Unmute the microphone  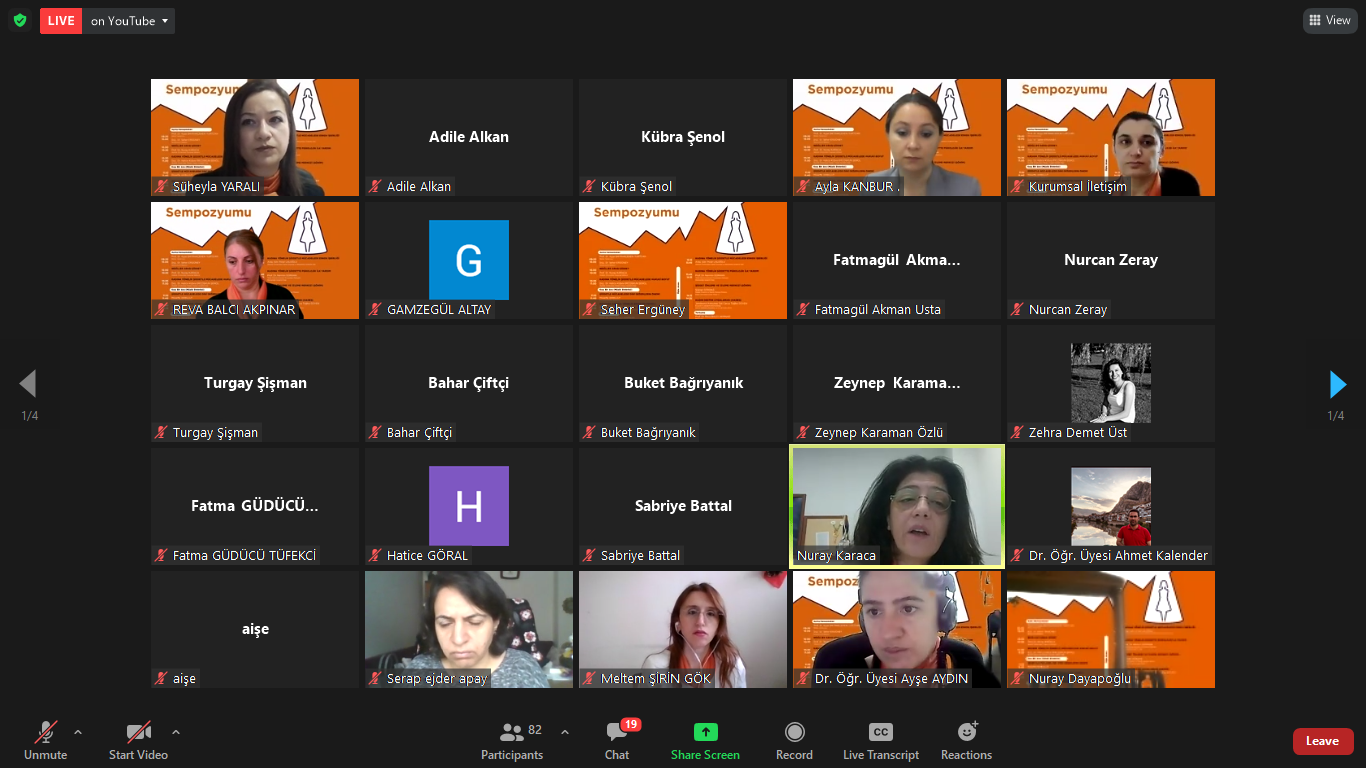pos(45,733)
